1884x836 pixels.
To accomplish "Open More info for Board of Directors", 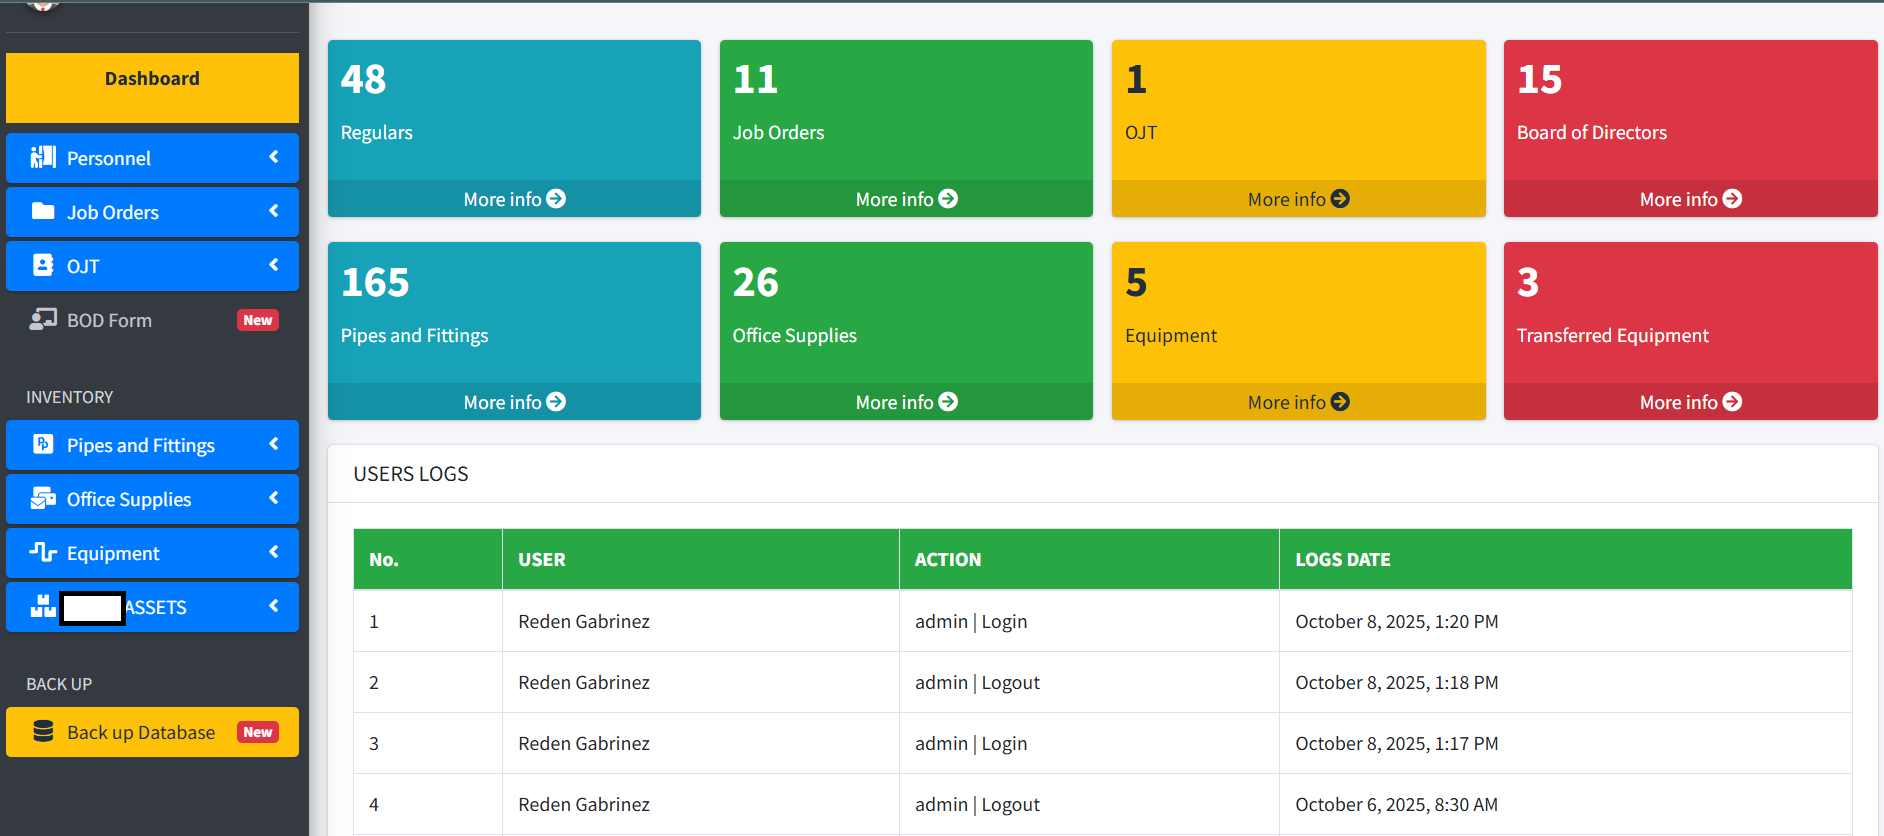I will 1690,199.
